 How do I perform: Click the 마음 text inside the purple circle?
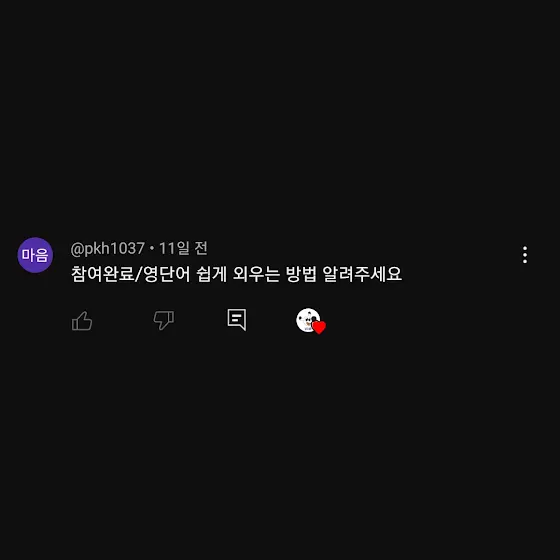(x=35, y=255)
